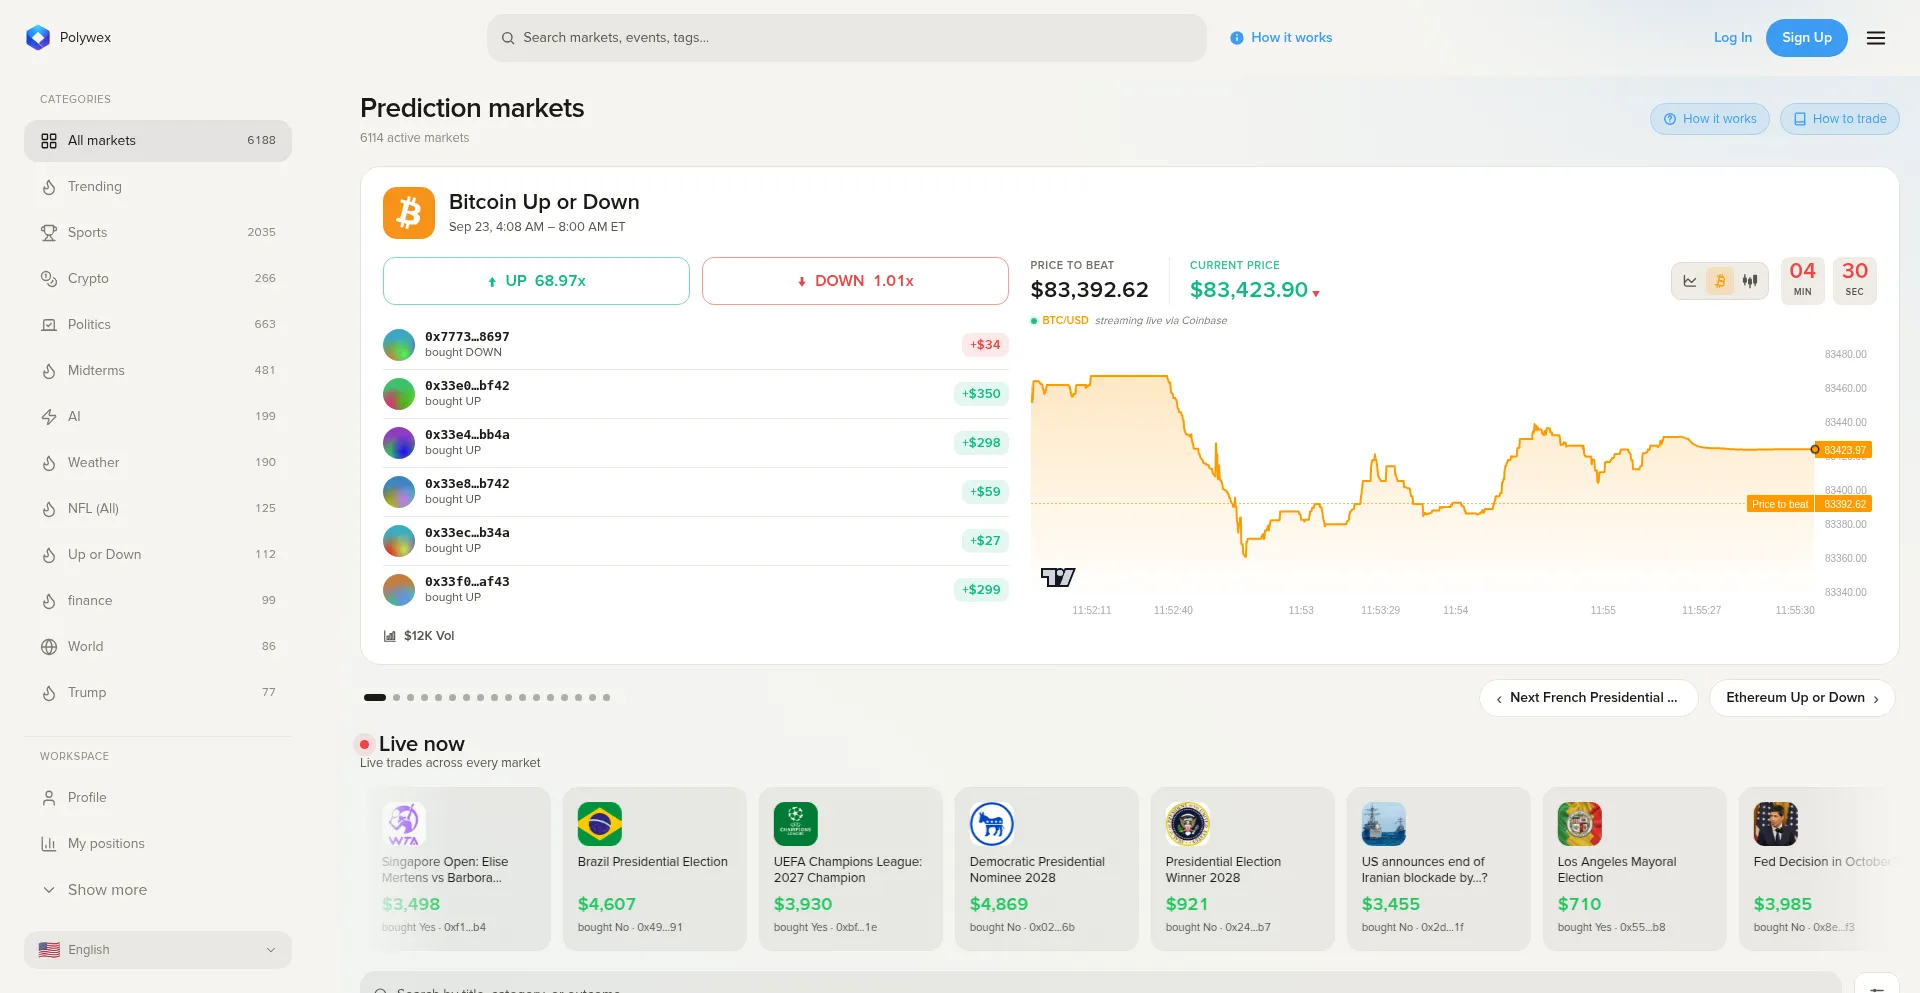Viewport: 1920px width, 993px height.
Task: Click How it works link beside the search bar
Action: click(x=1281, y=38)
